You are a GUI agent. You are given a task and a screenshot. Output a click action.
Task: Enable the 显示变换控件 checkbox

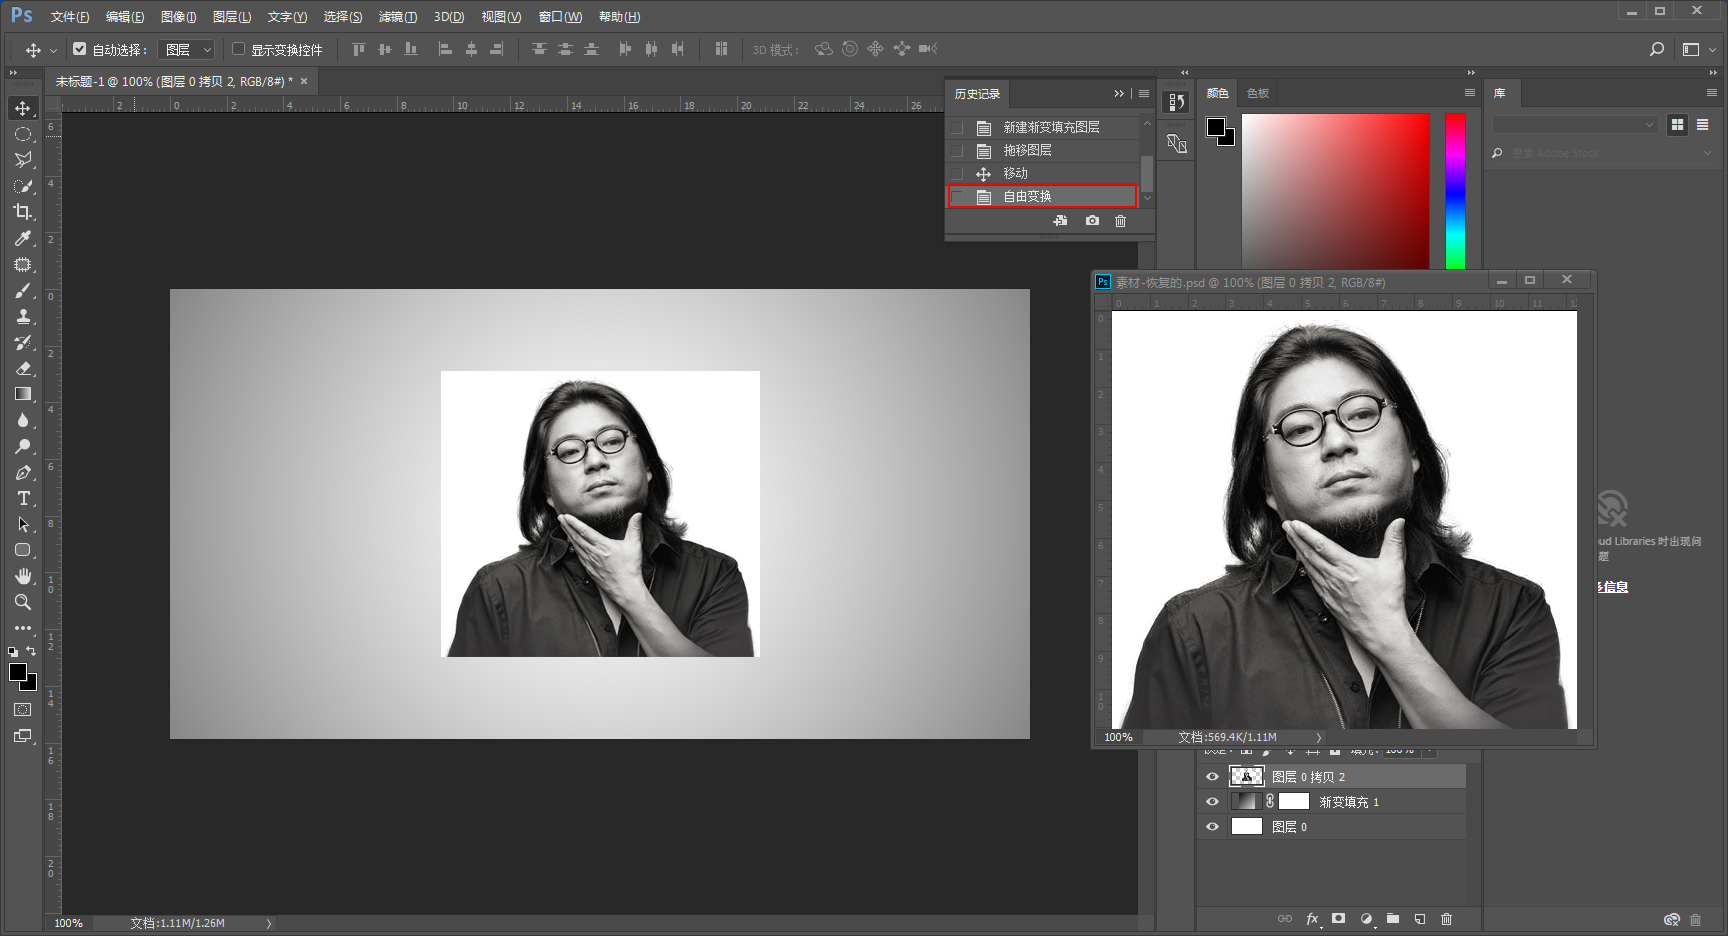pos(238,49)
